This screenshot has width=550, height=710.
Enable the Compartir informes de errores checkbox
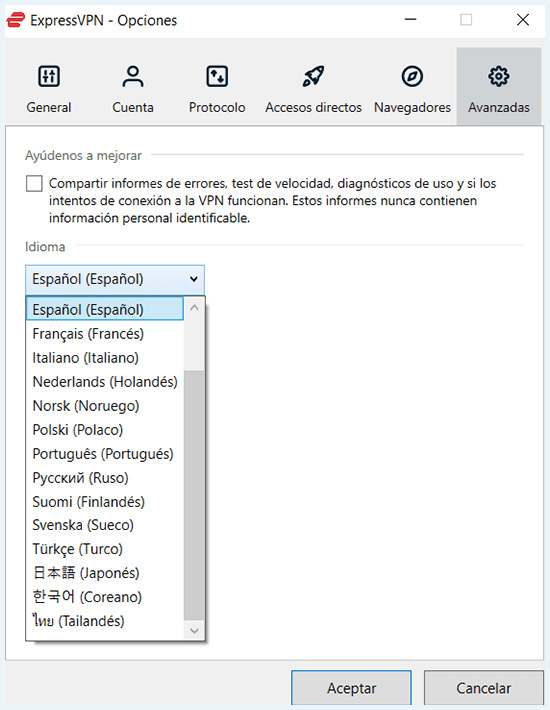(x=34, y=183)
